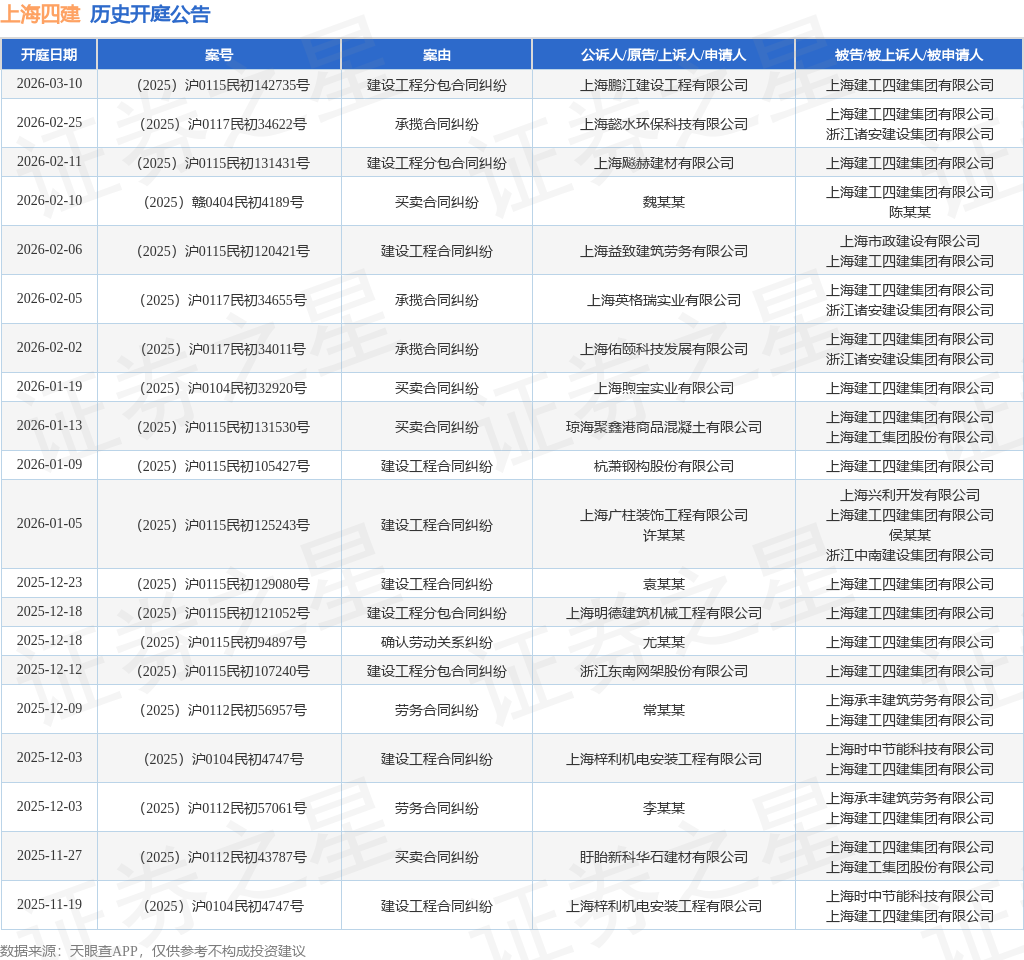The height and width of the screenshot is (960, 1024).
Task: Select the date 2025-11-19
Action: 49,904
